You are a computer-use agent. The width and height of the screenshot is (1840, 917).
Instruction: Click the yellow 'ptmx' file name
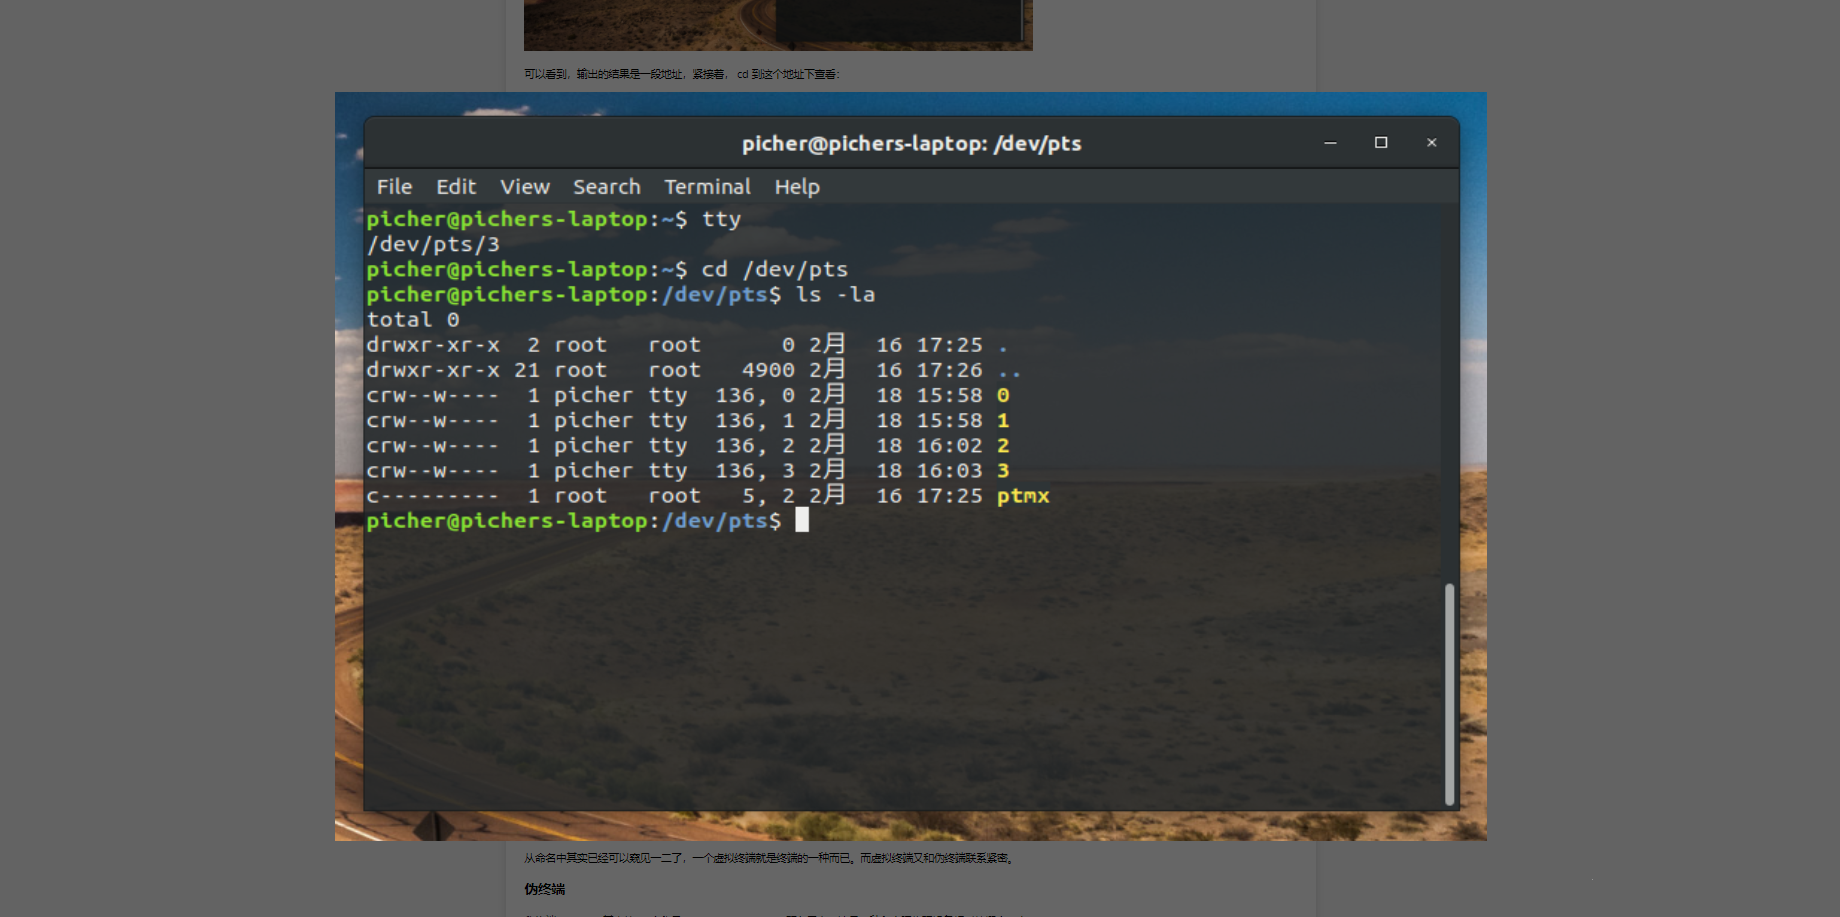pyautogui.click(x=1023, y=496)
